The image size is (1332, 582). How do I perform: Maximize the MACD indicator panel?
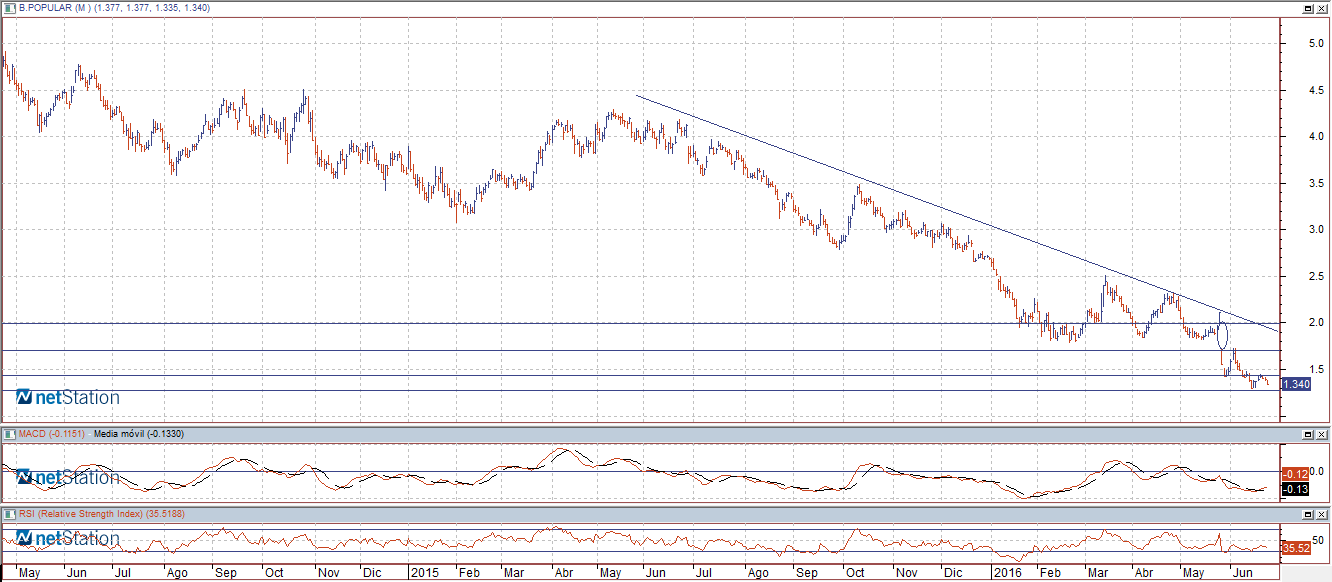(x=1308, y=434)
